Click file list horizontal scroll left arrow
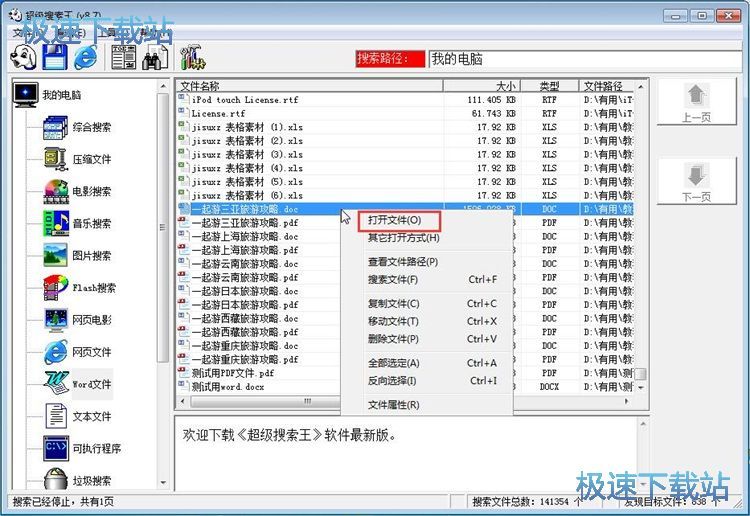The height and width of the screenshot is (516, 750). coord(182,401)
